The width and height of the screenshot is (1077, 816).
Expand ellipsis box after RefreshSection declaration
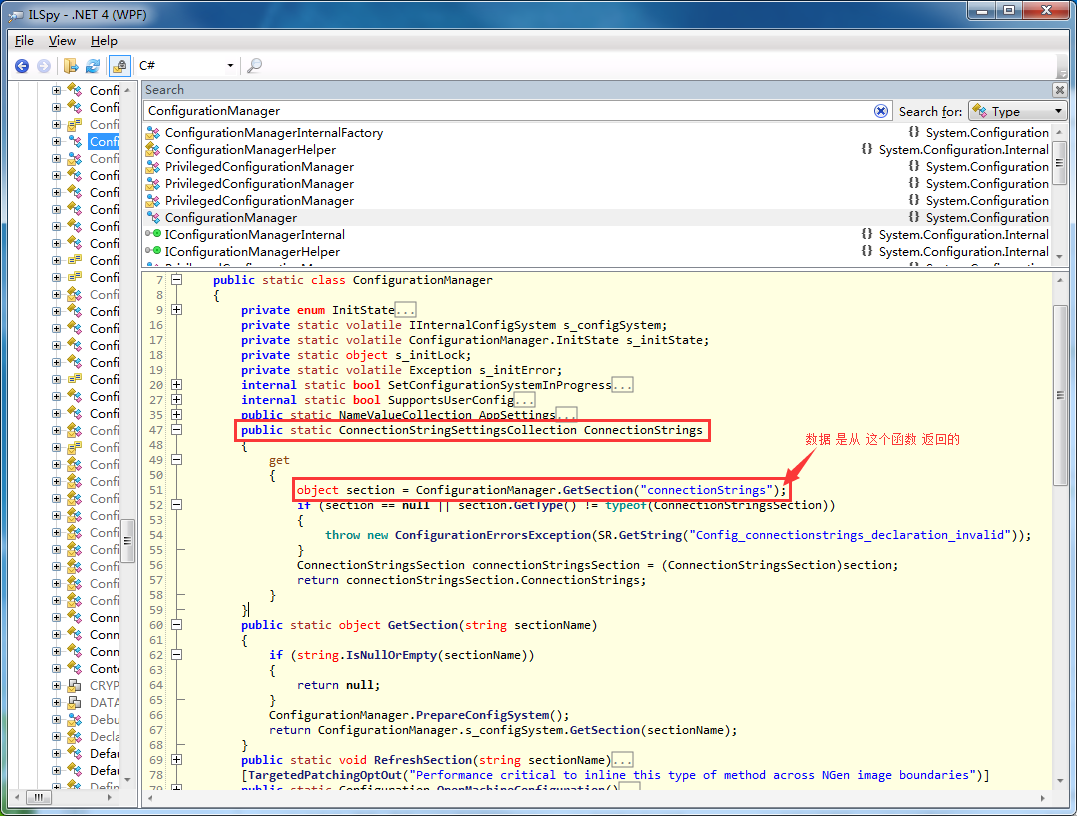click(x=622, y=760)
